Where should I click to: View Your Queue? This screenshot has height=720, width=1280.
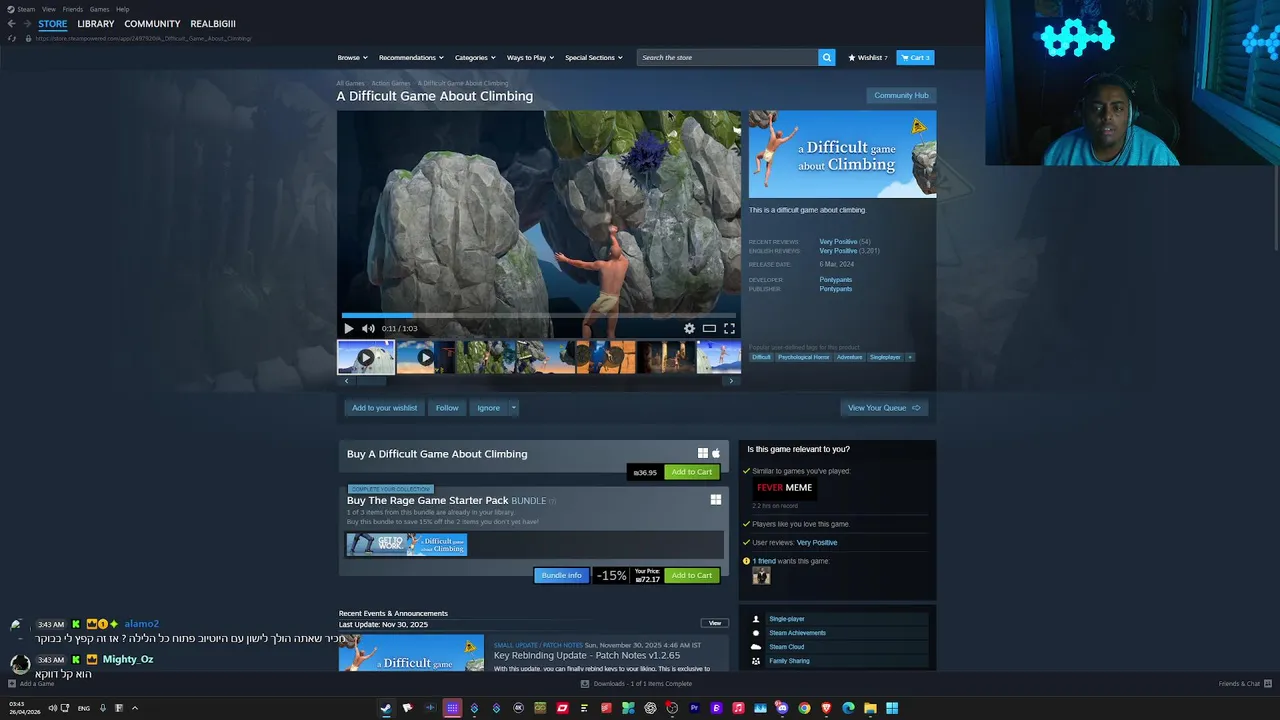point(884,408)
